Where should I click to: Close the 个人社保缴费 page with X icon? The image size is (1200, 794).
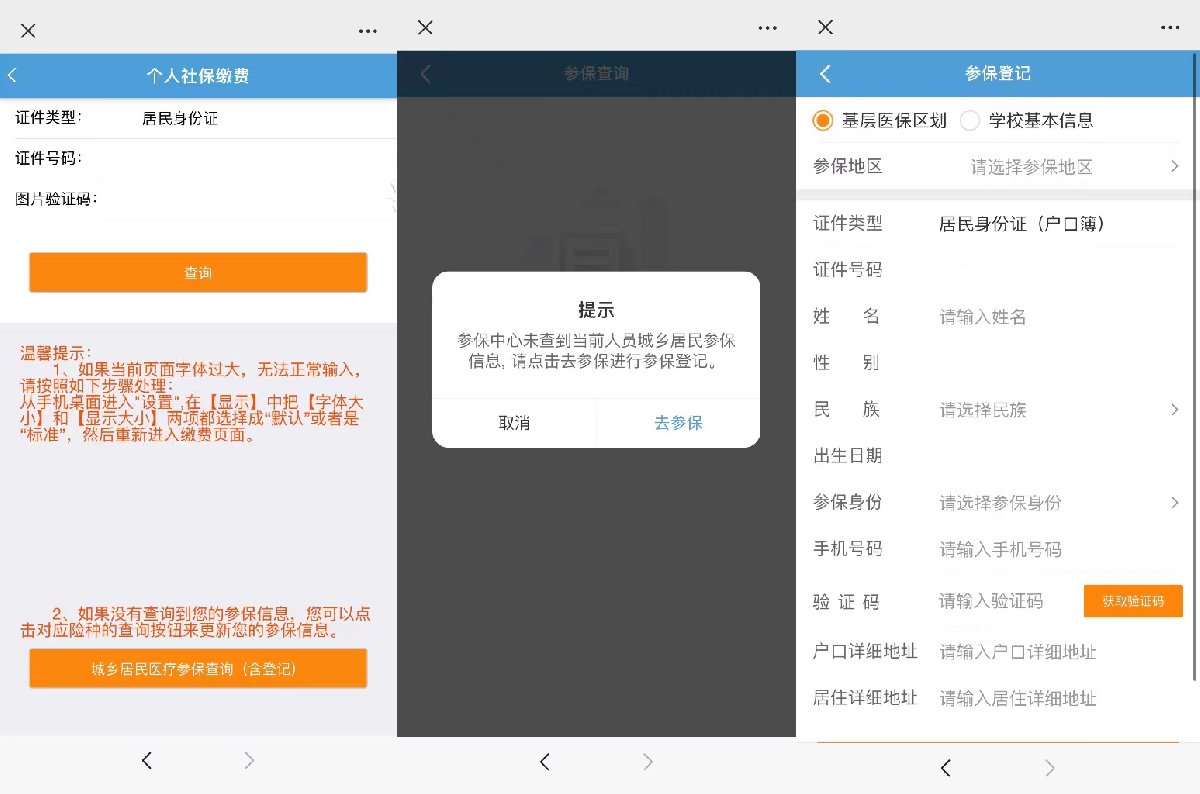28,31
